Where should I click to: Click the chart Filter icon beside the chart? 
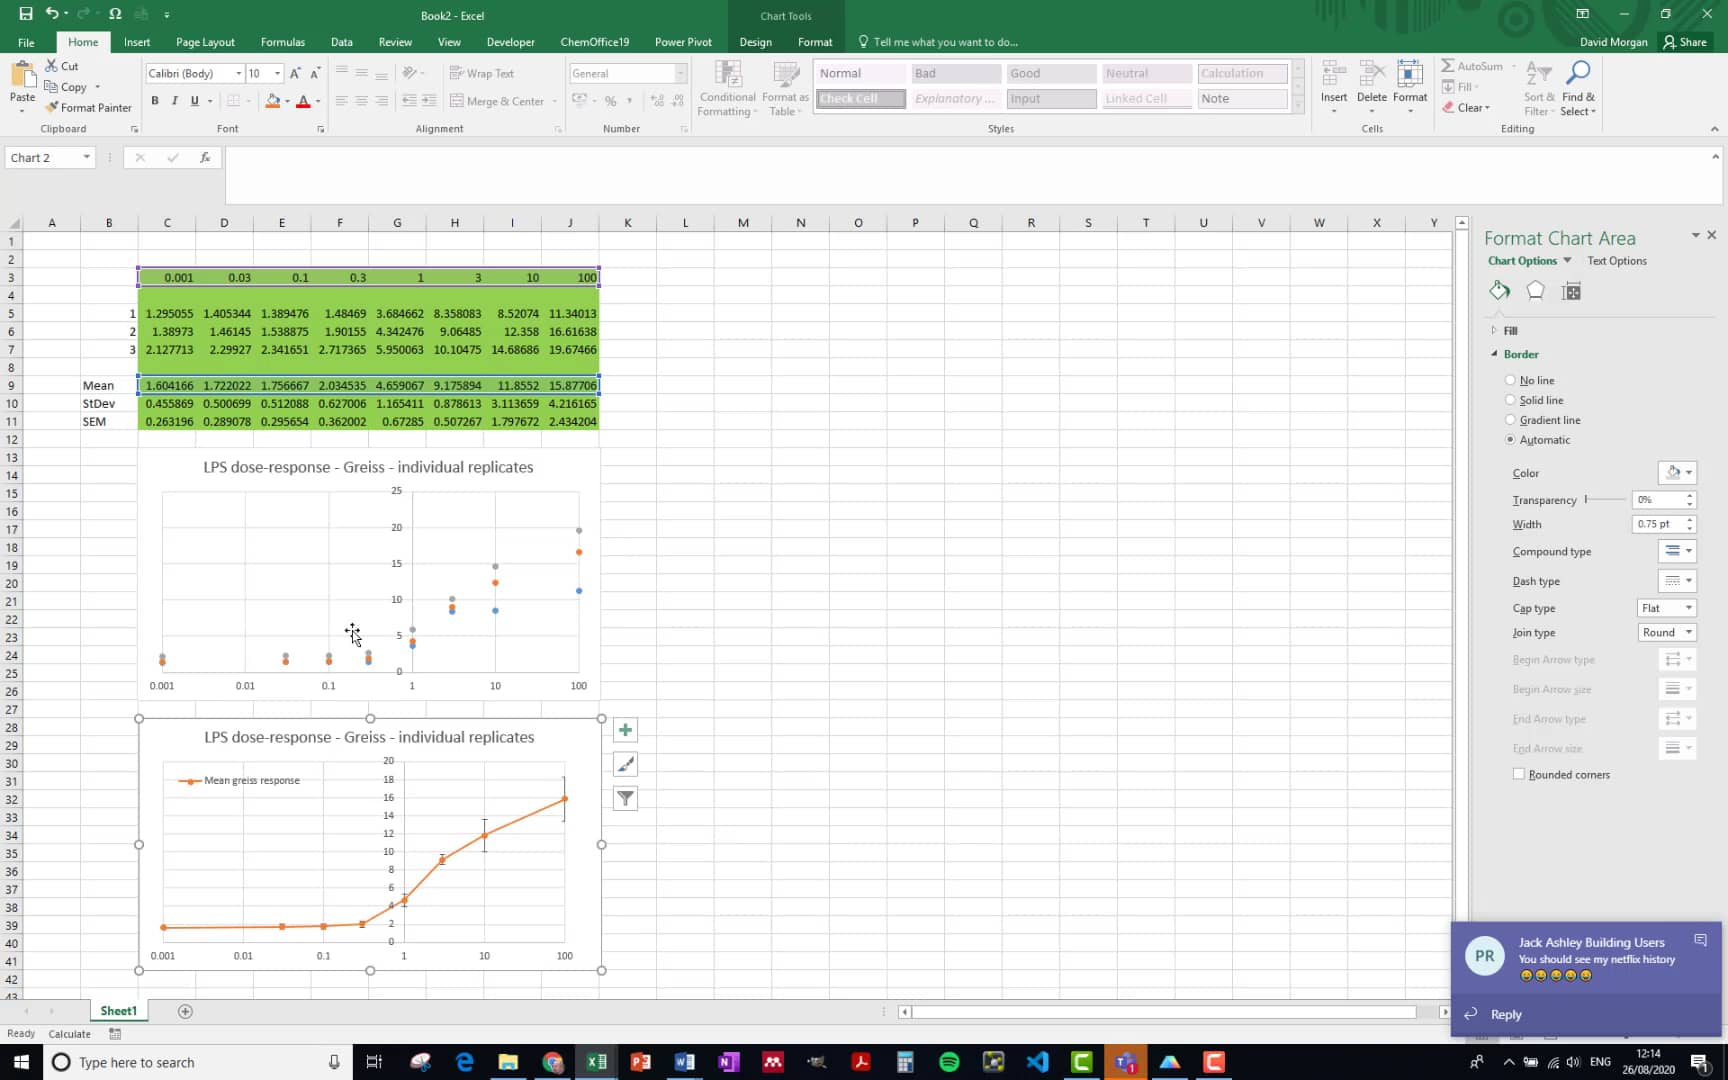coord(625,798)
